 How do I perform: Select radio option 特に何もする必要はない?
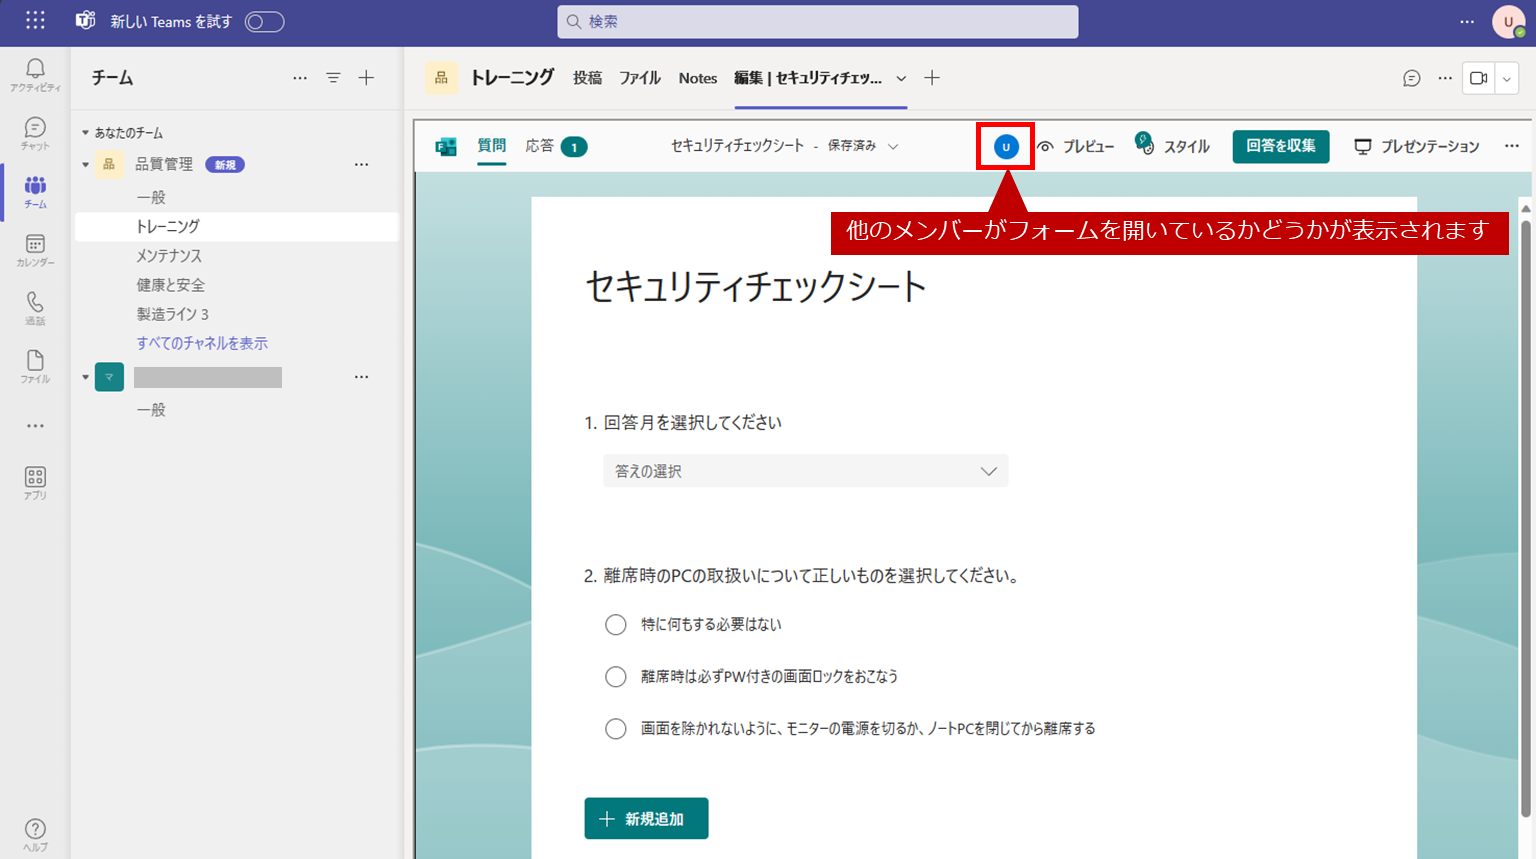pyautogui.click(x=616, y=625)
